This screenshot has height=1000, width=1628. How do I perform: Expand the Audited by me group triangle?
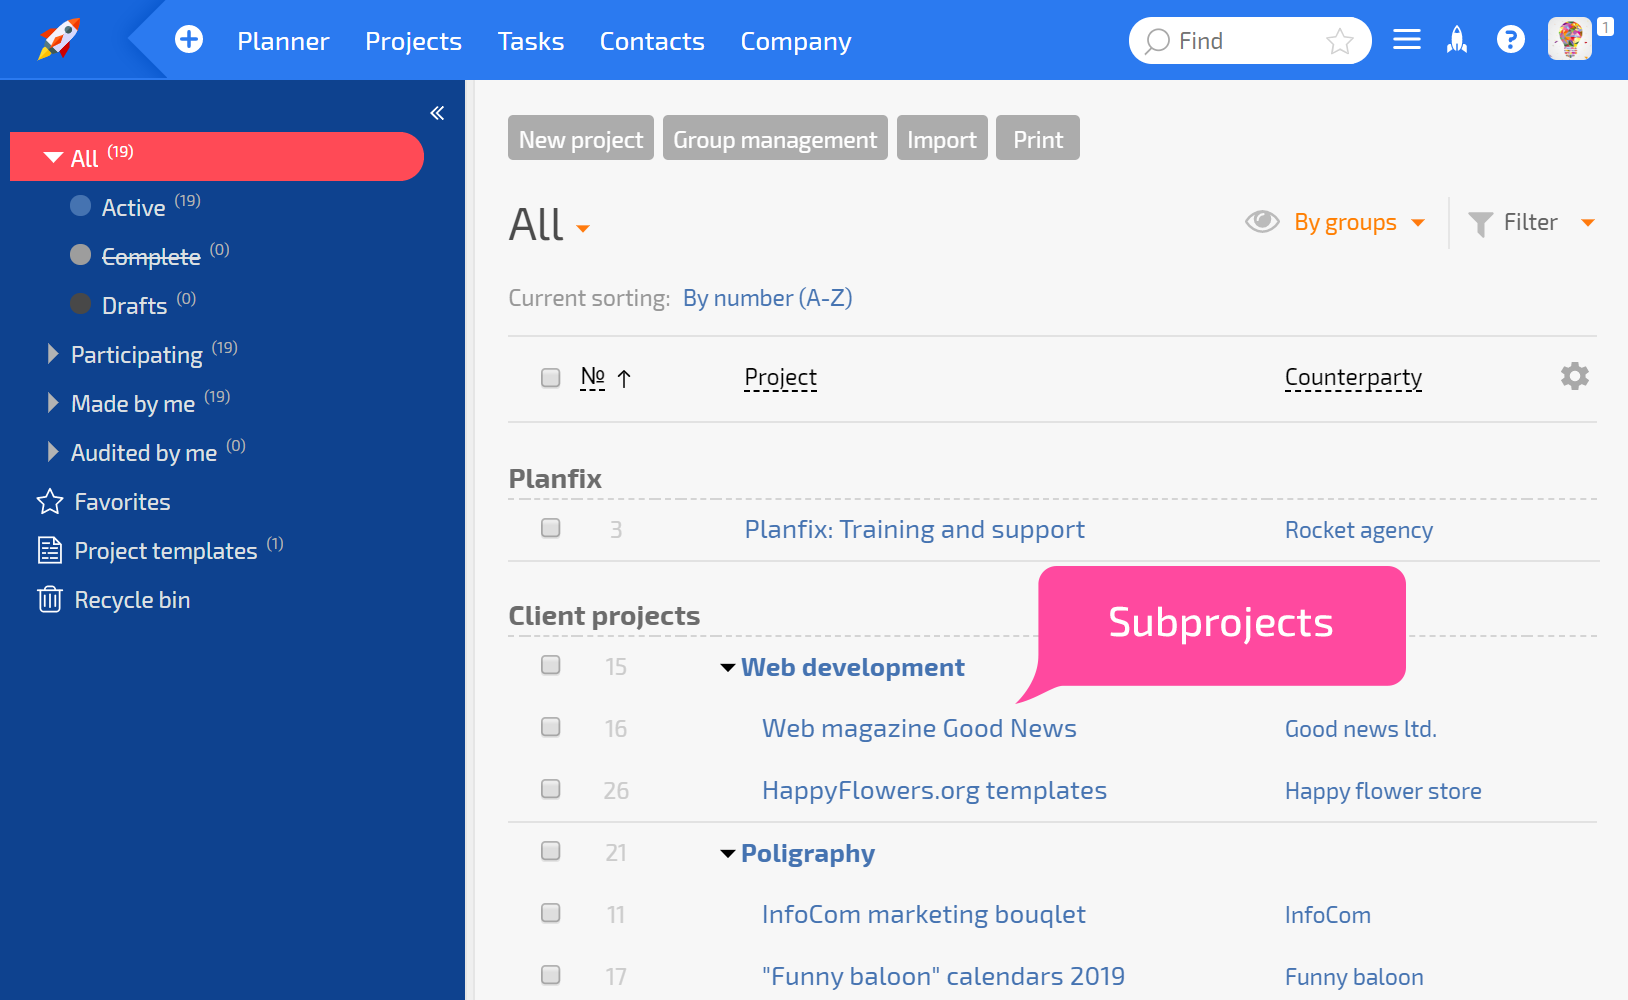click(x=53, y=451)
